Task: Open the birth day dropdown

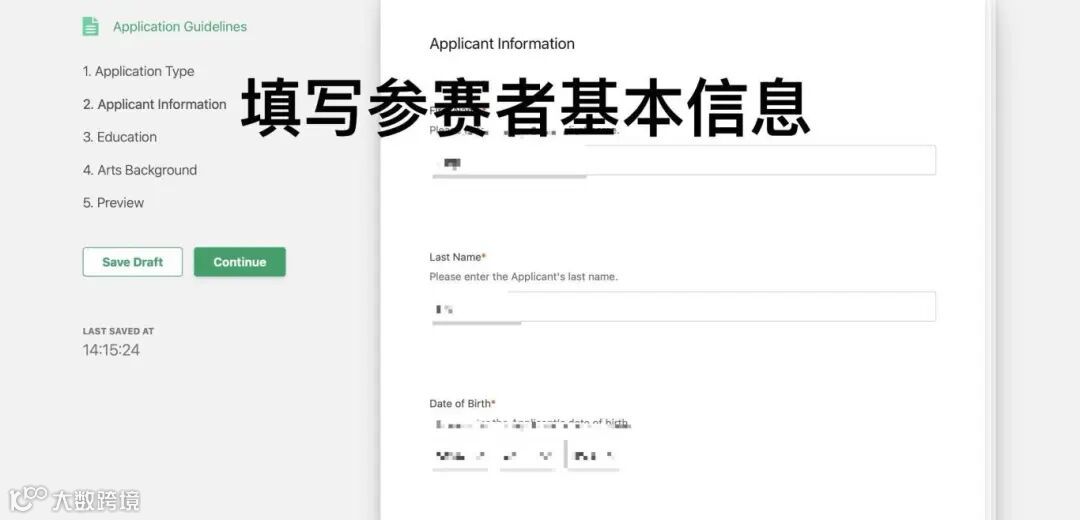Action: point(528,456)
